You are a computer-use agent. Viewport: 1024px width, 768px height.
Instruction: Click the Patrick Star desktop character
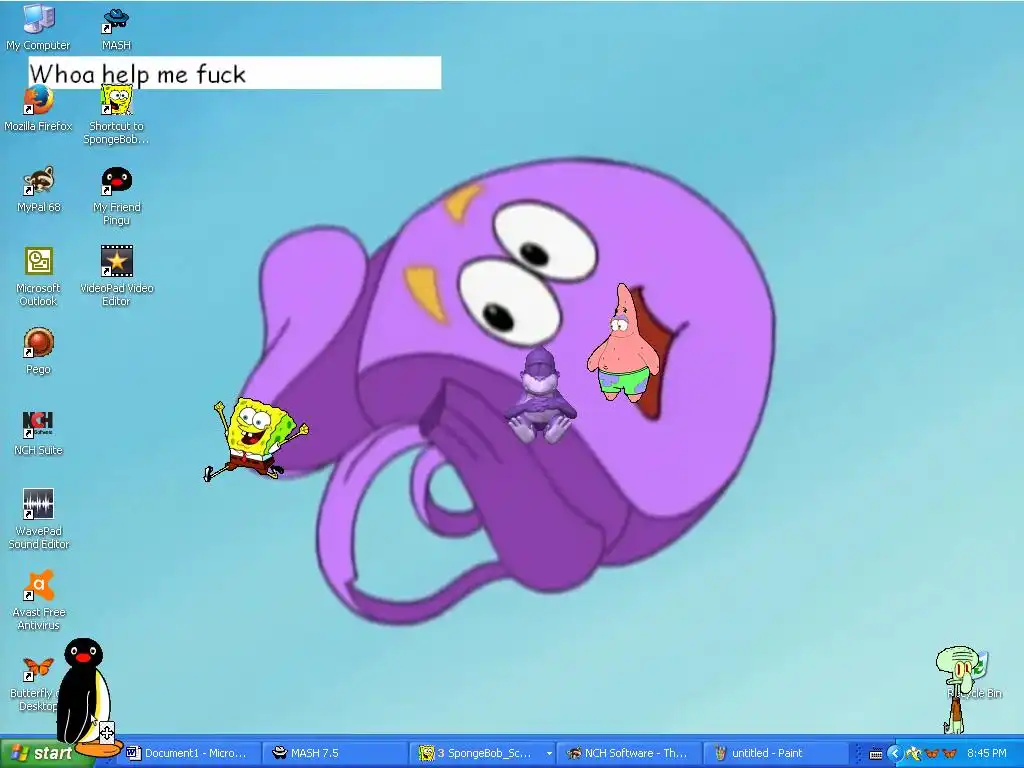click(624, 344)
